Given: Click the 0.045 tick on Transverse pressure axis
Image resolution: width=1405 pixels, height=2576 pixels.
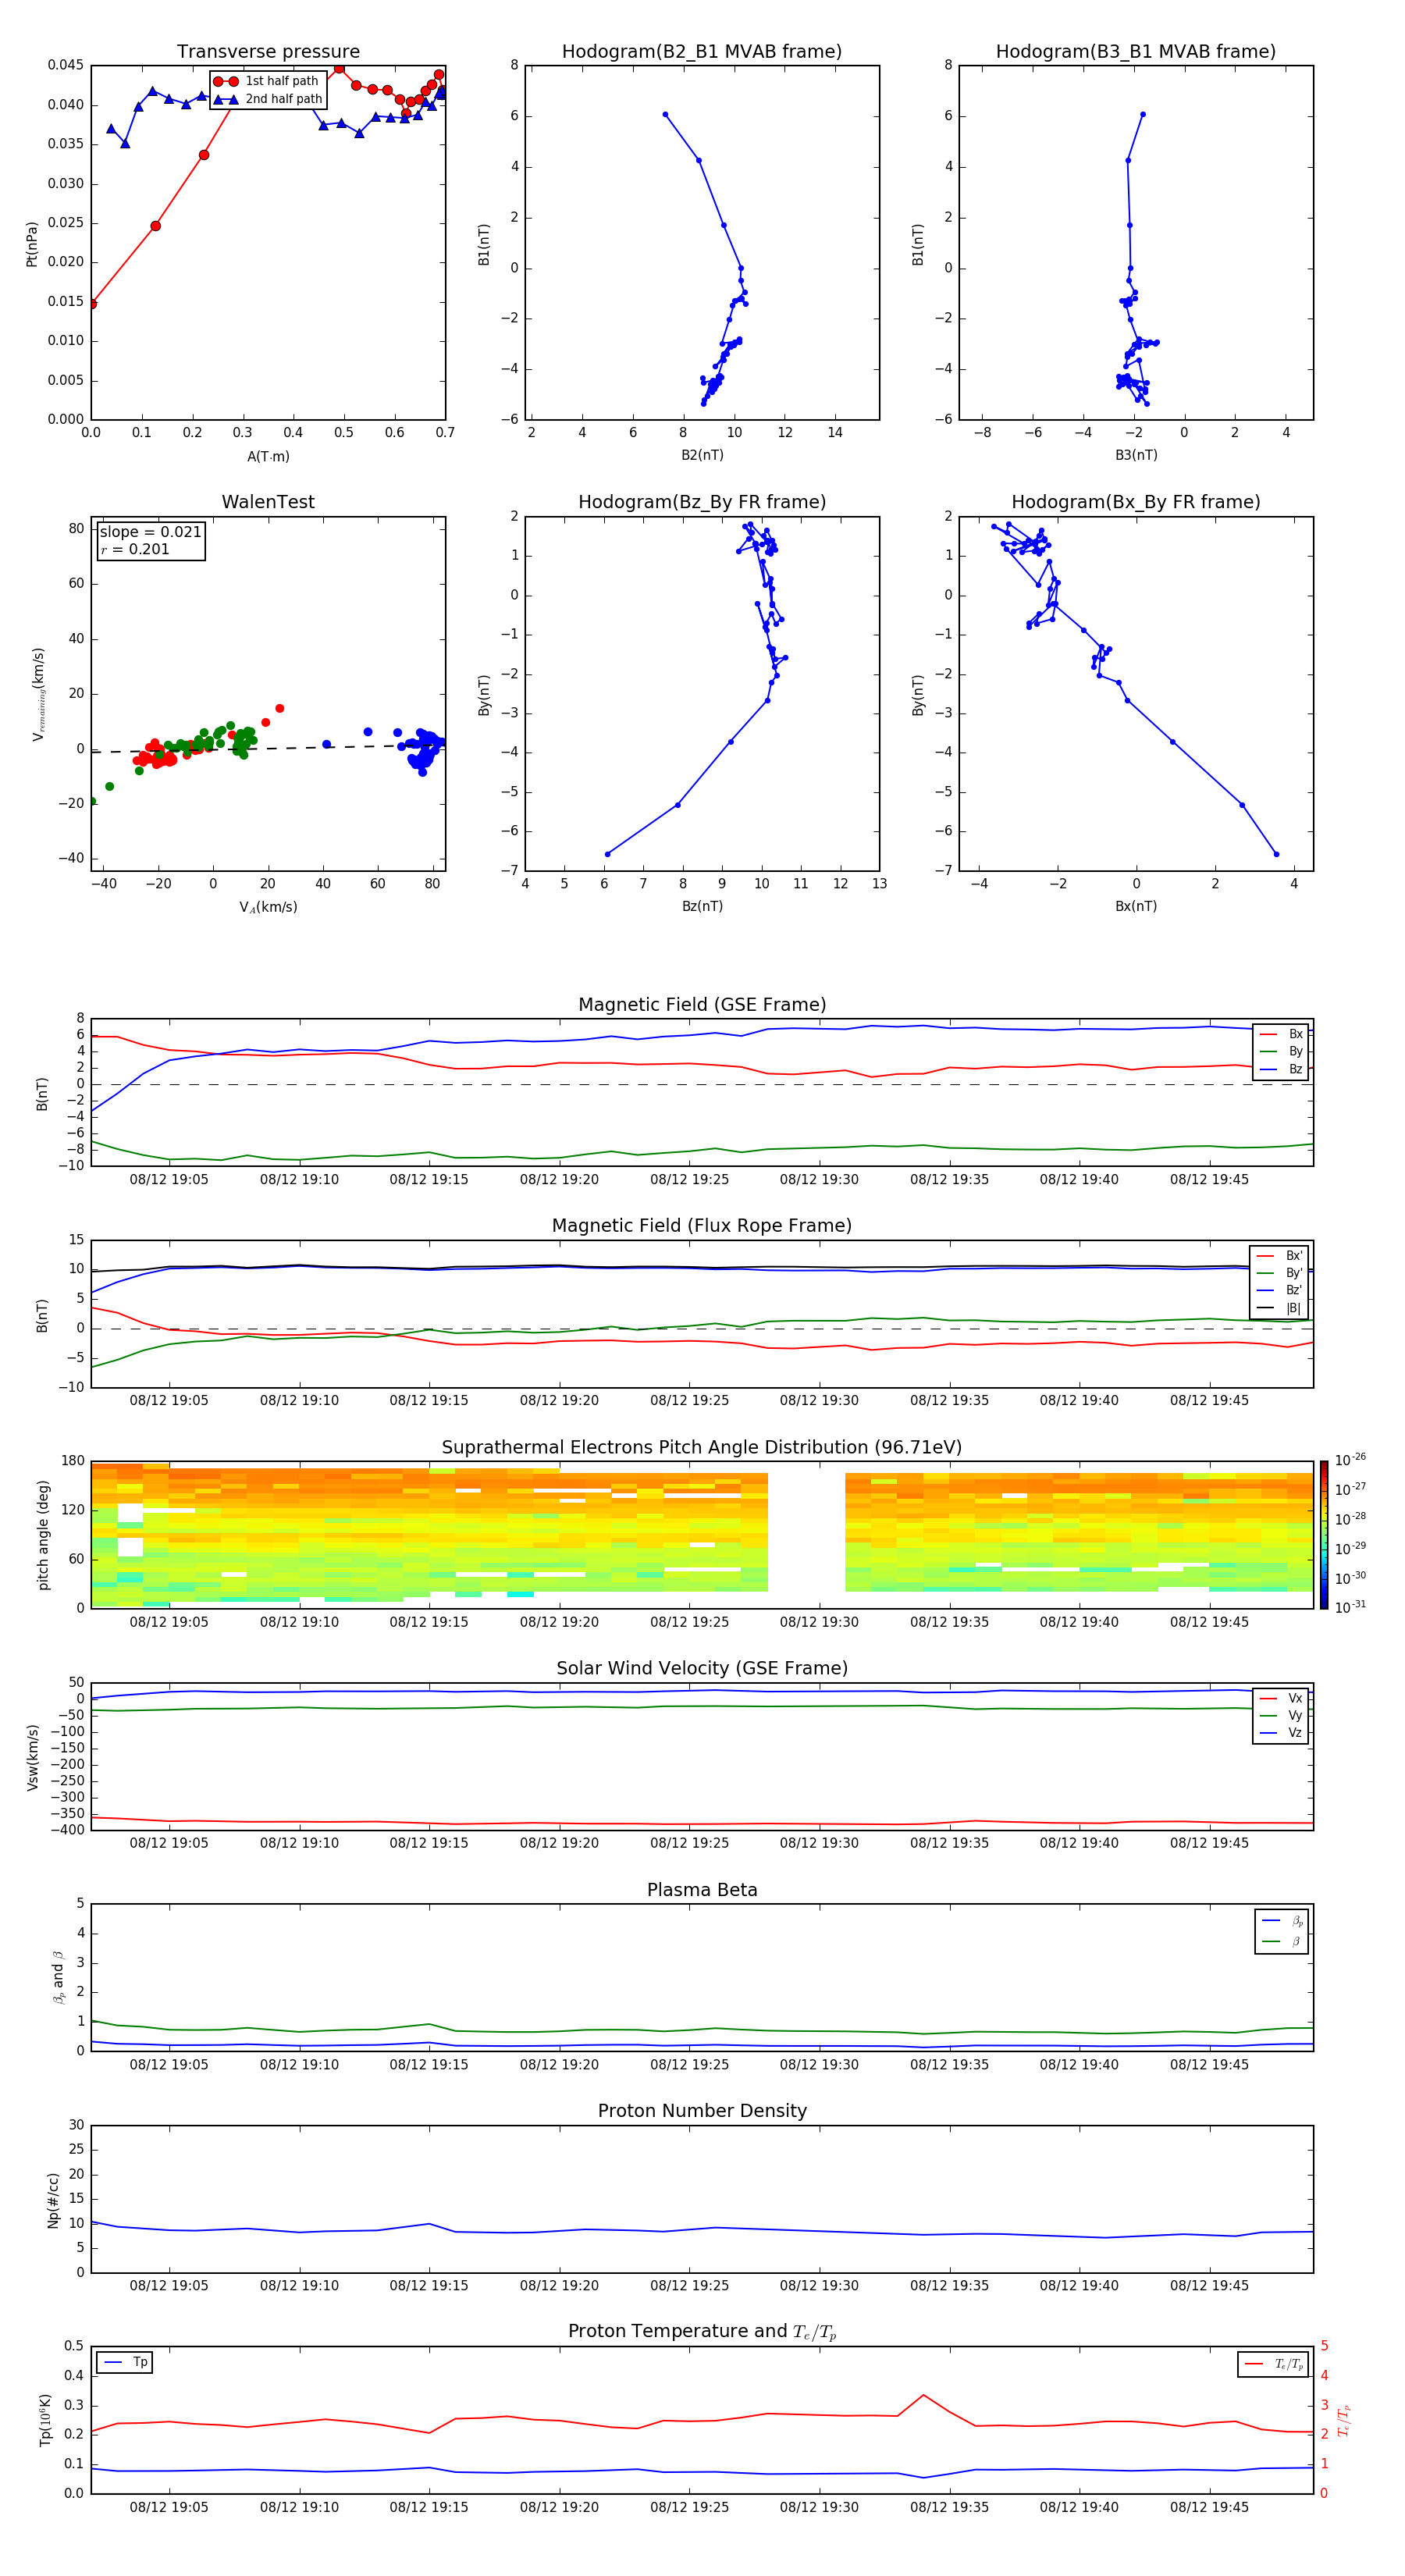Looking at the screenshot, I should point(66,65).
